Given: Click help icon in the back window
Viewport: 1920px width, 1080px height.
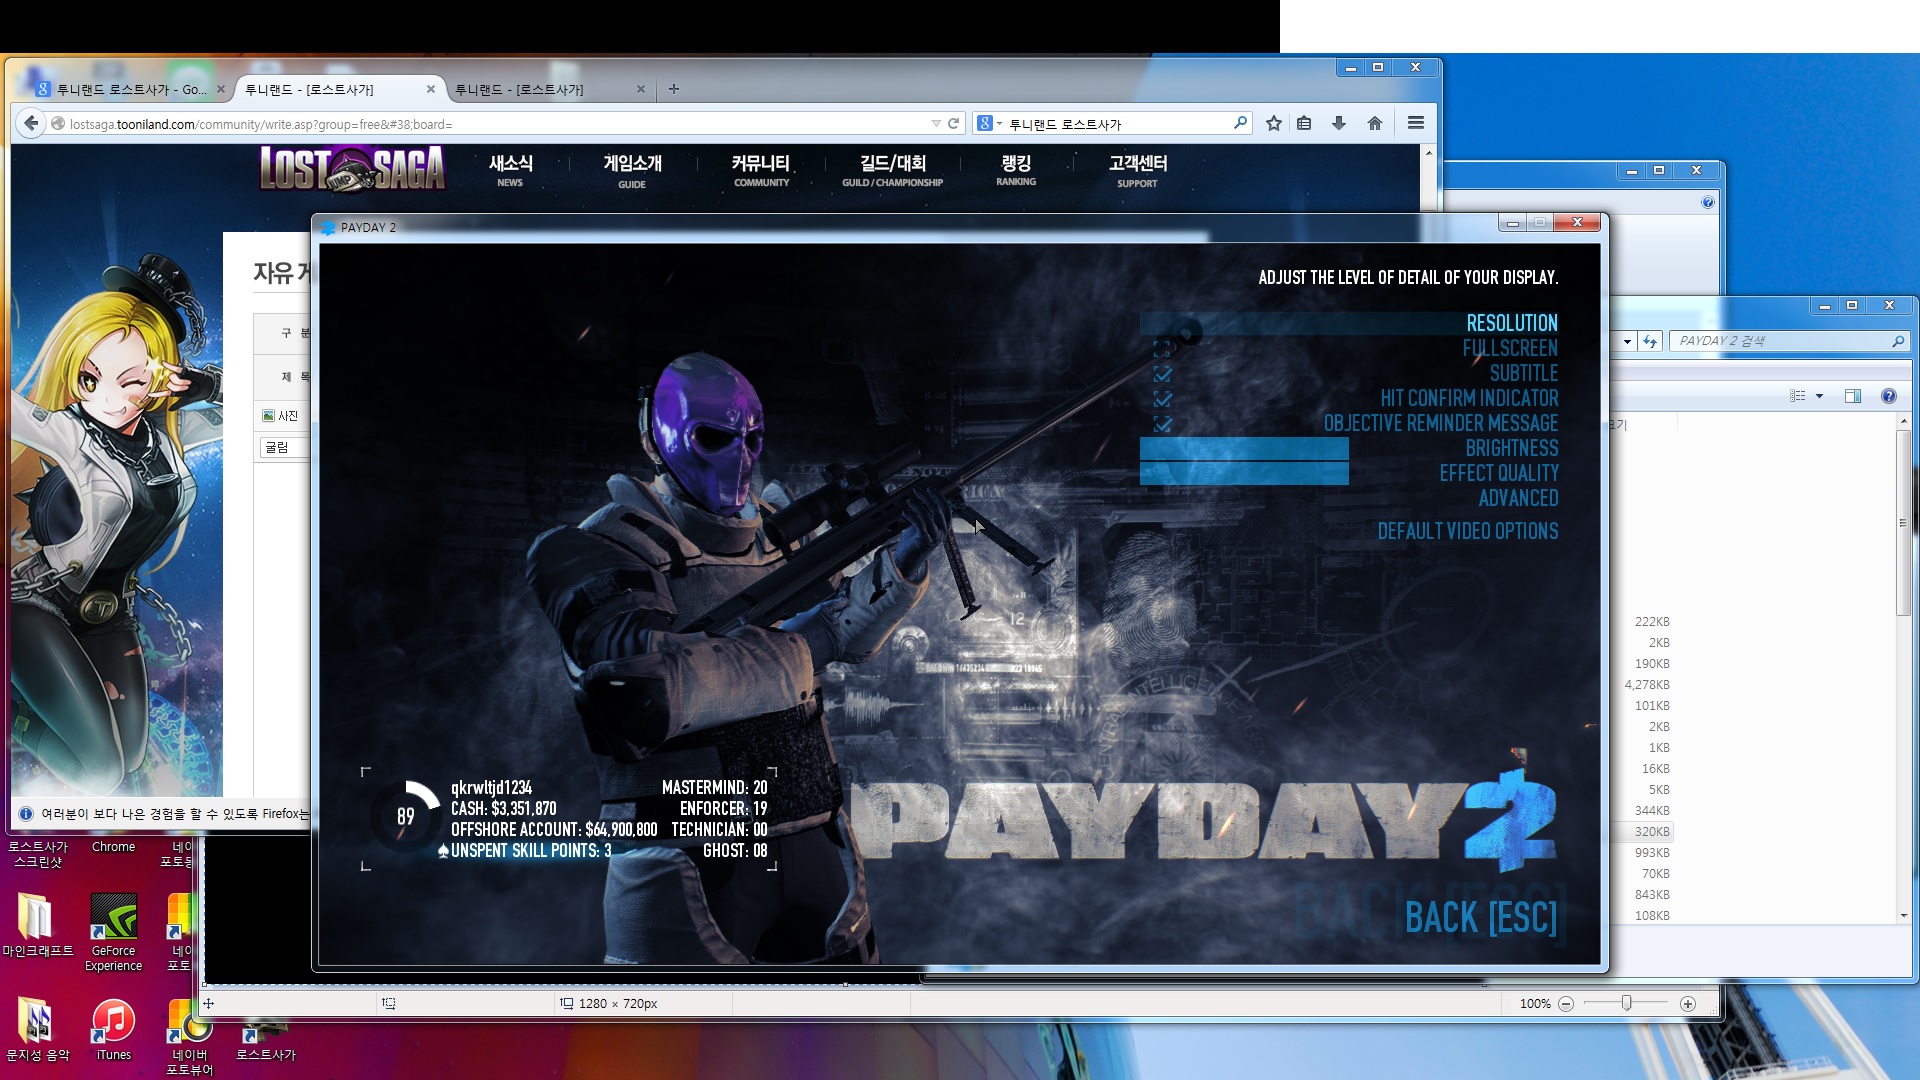Looking at the screenshot, I should coord(1708,202).
